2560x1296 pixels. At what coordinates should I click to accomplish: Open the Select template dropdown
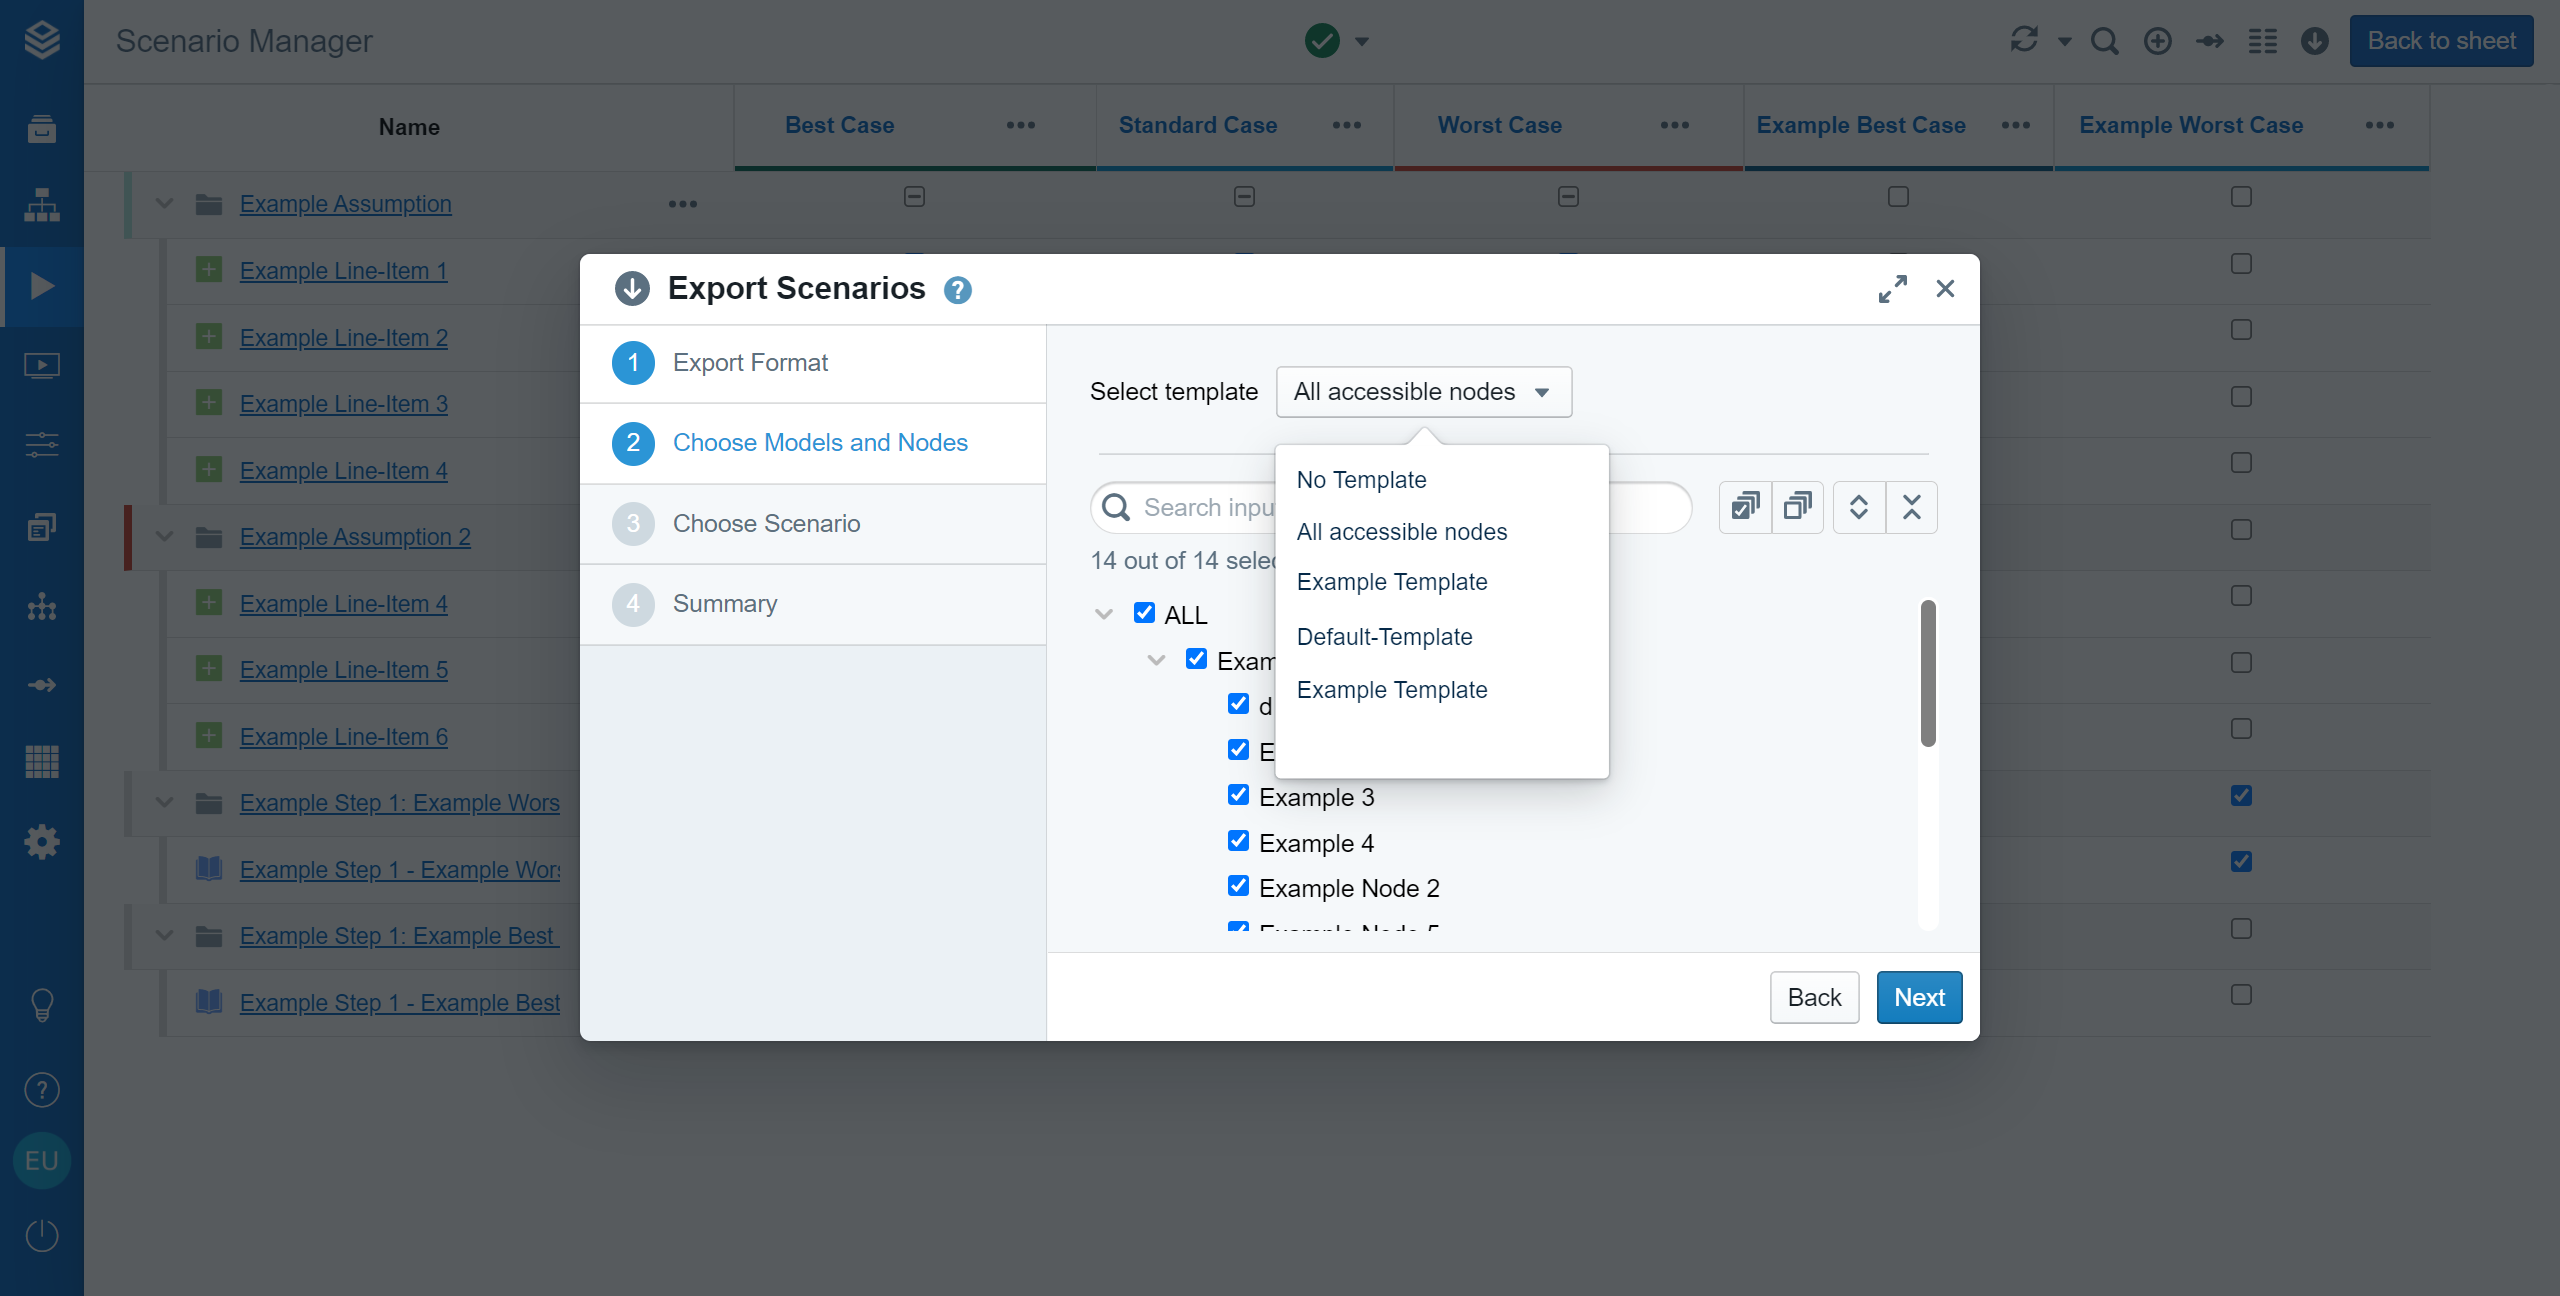(x=1423, y=392)
